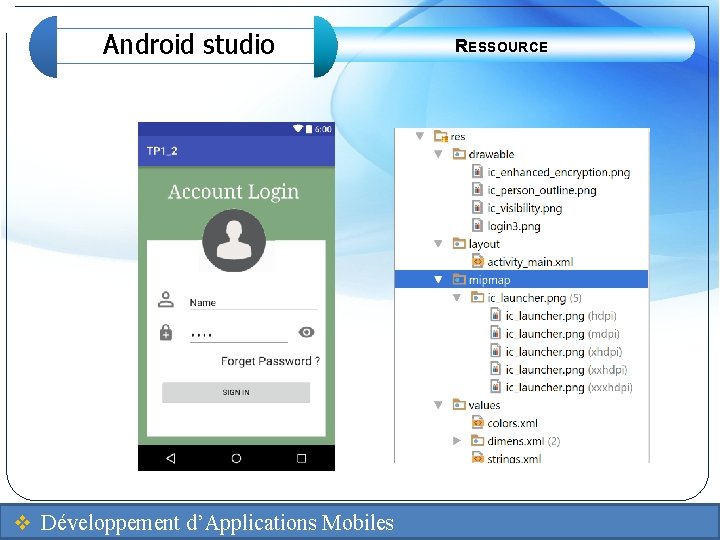The width and height of the screenshot is (720, 540).
Task: Collapse the drawable folder arrow
Action: (439, 154)
